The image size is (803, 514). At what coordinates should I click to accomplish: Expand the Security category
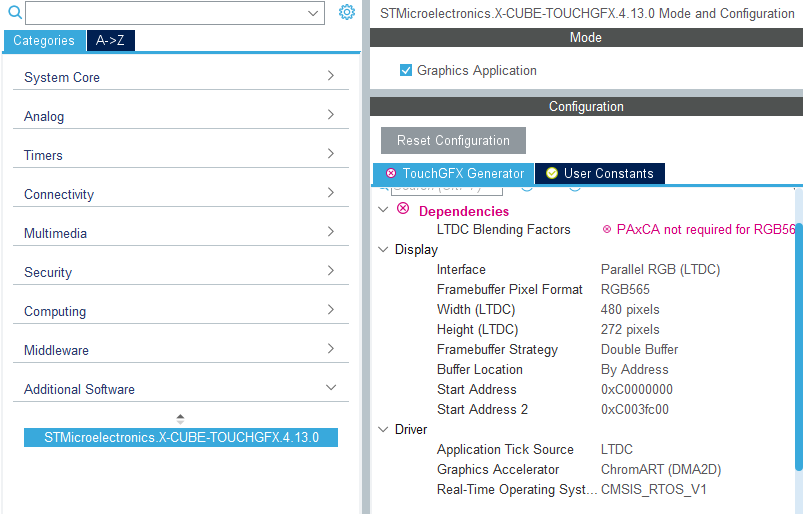click(181, 272)
